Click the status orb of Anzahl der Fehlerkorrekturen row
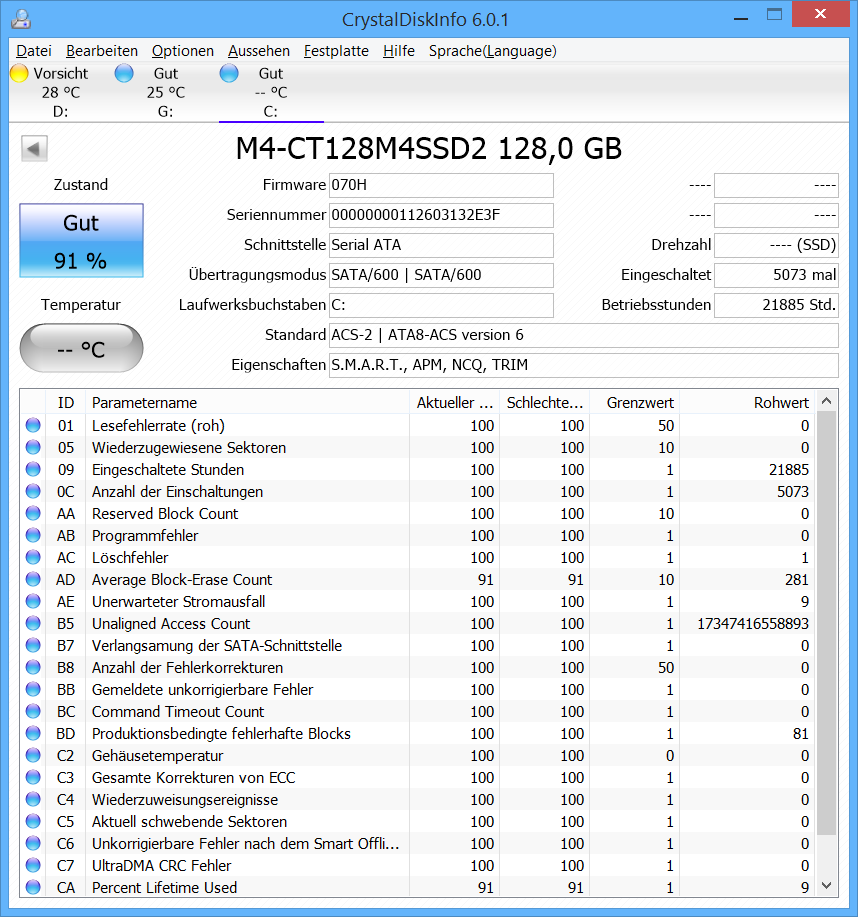This screenshot has height=917, width=858. 33,667
